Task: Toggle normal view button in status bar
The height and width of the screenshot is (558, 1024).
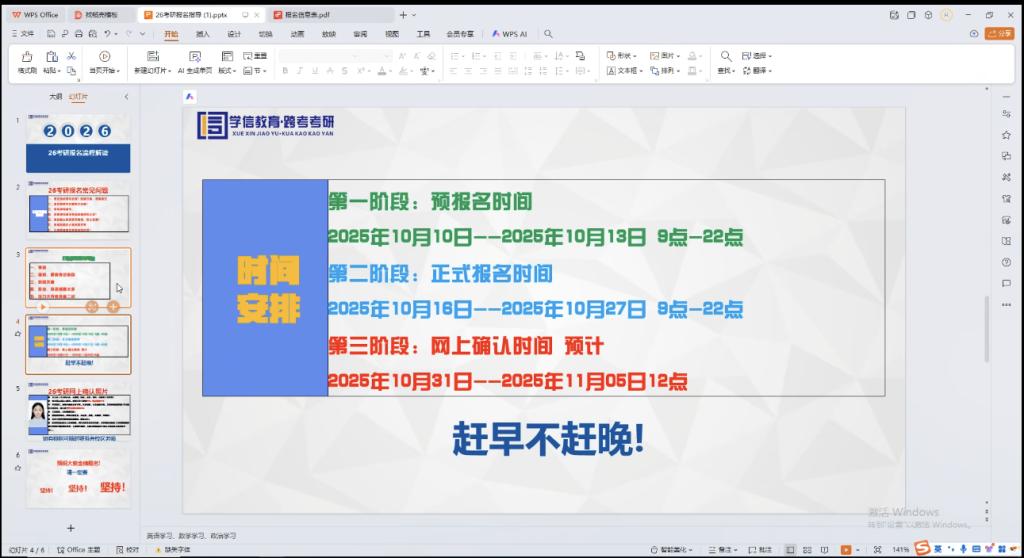Action: click(790, 550)
